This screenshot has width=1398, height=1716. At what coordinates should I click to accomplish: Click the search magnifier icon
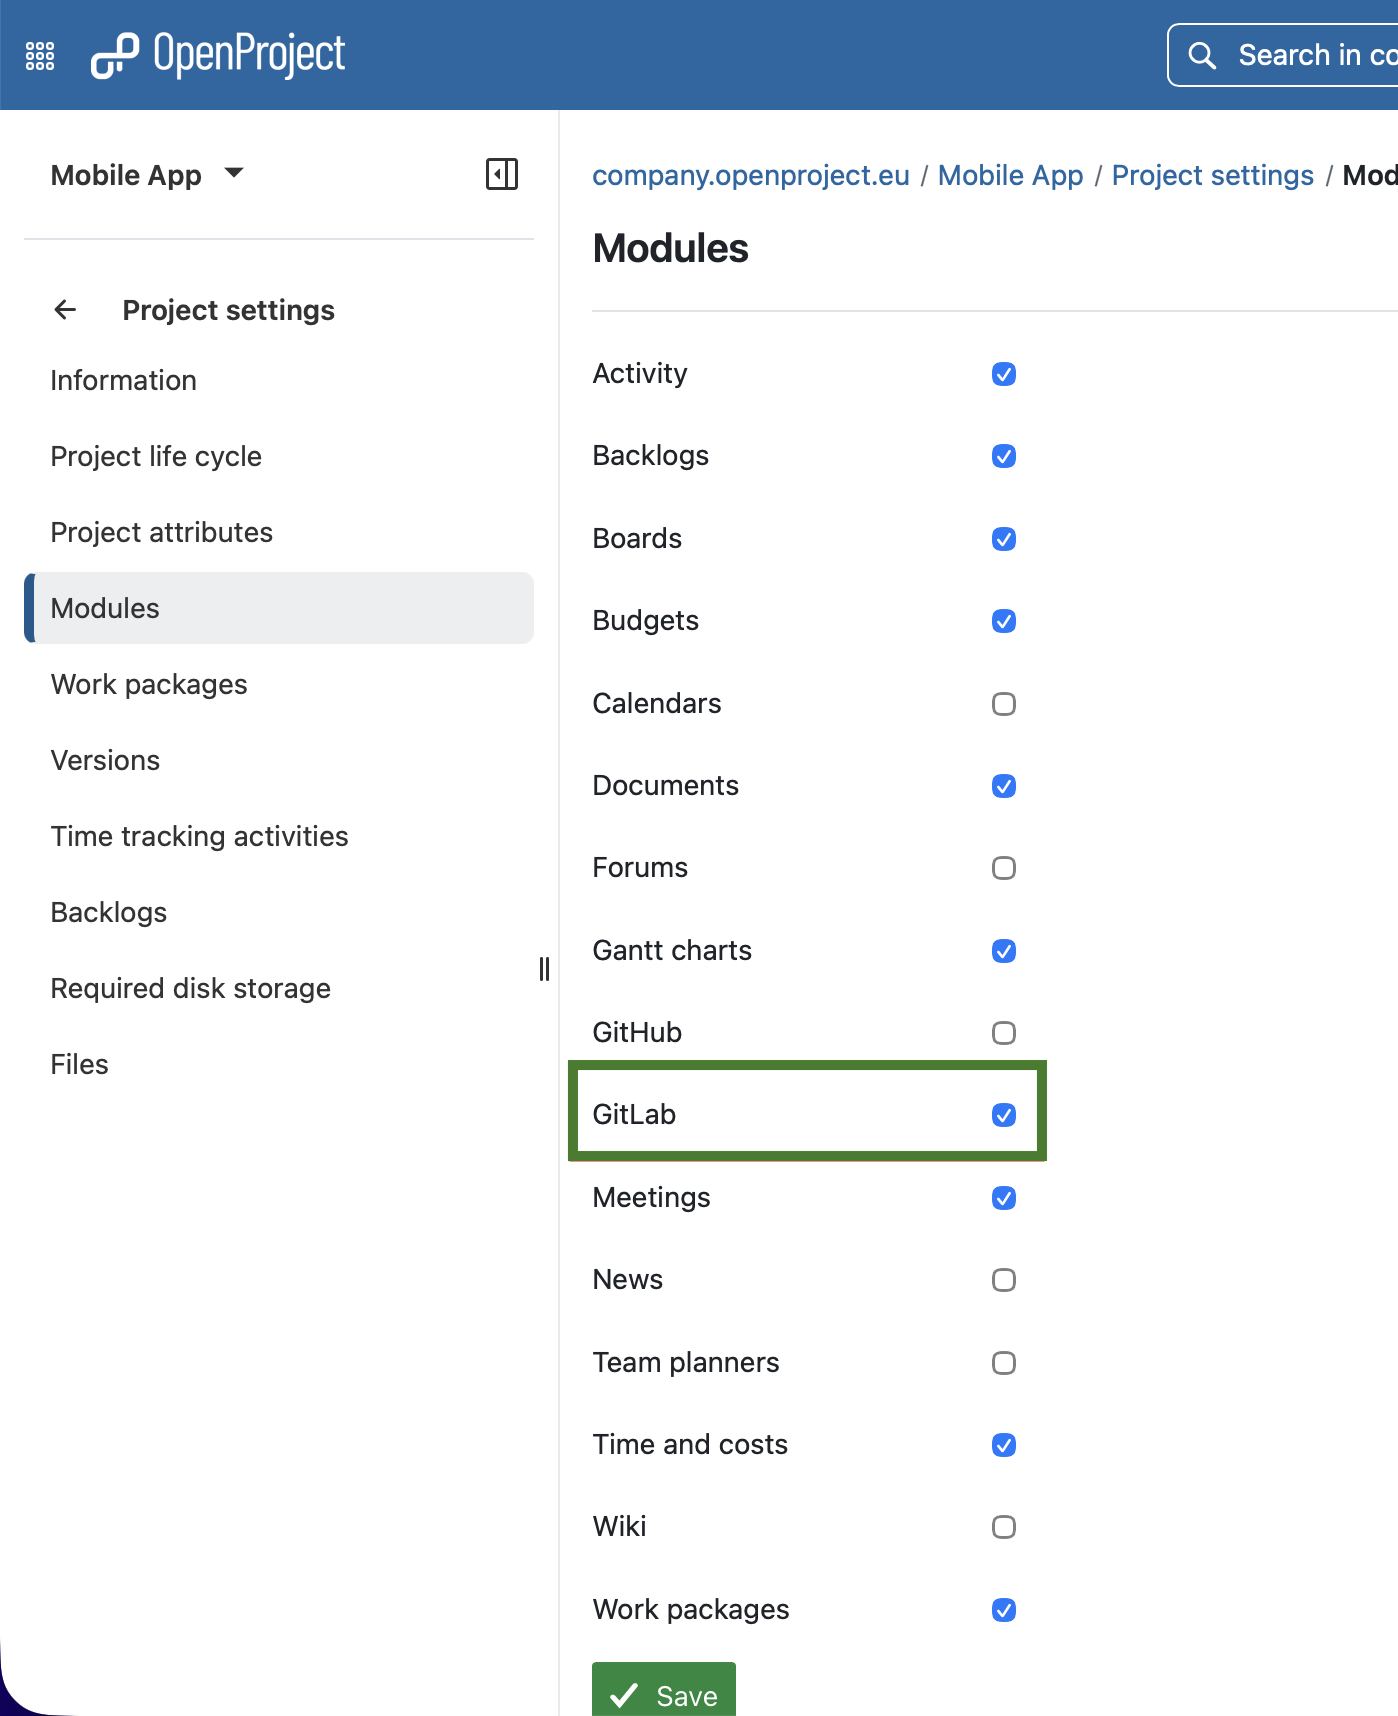(1202, 55)
